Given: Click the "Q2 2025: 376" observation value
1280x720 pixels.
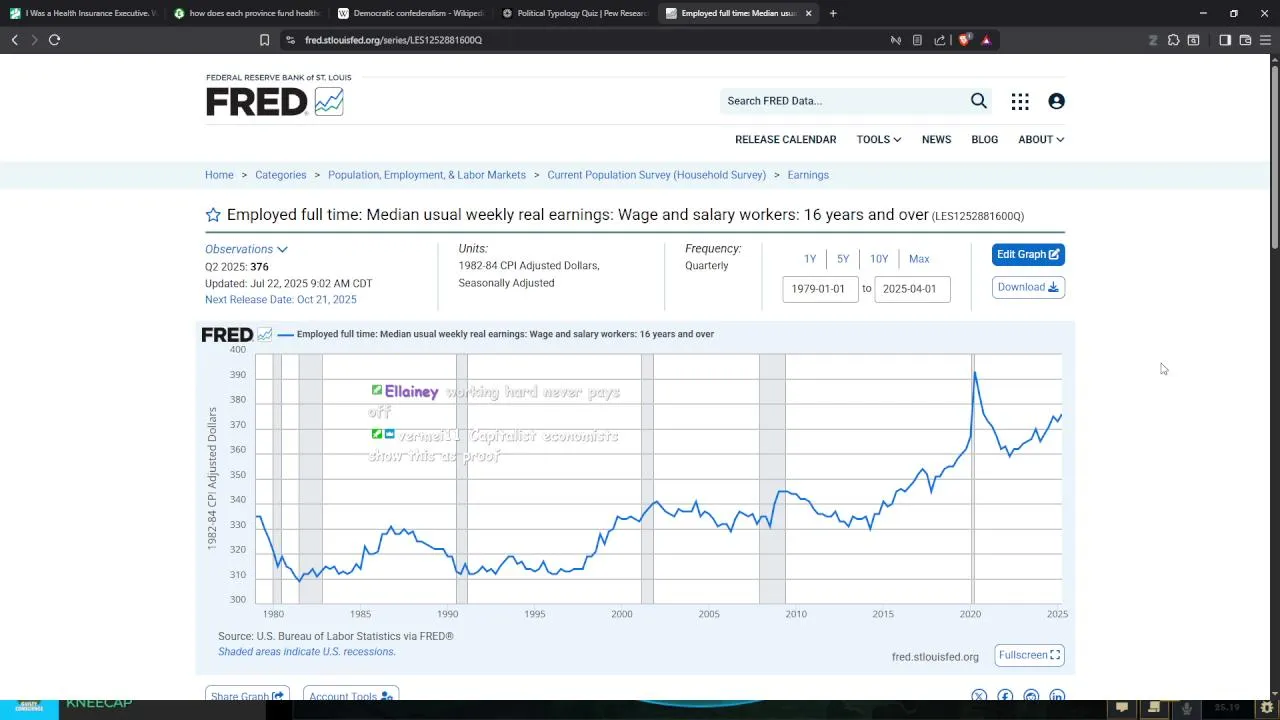Looking at the screenshot, I should tap(237, 267).
